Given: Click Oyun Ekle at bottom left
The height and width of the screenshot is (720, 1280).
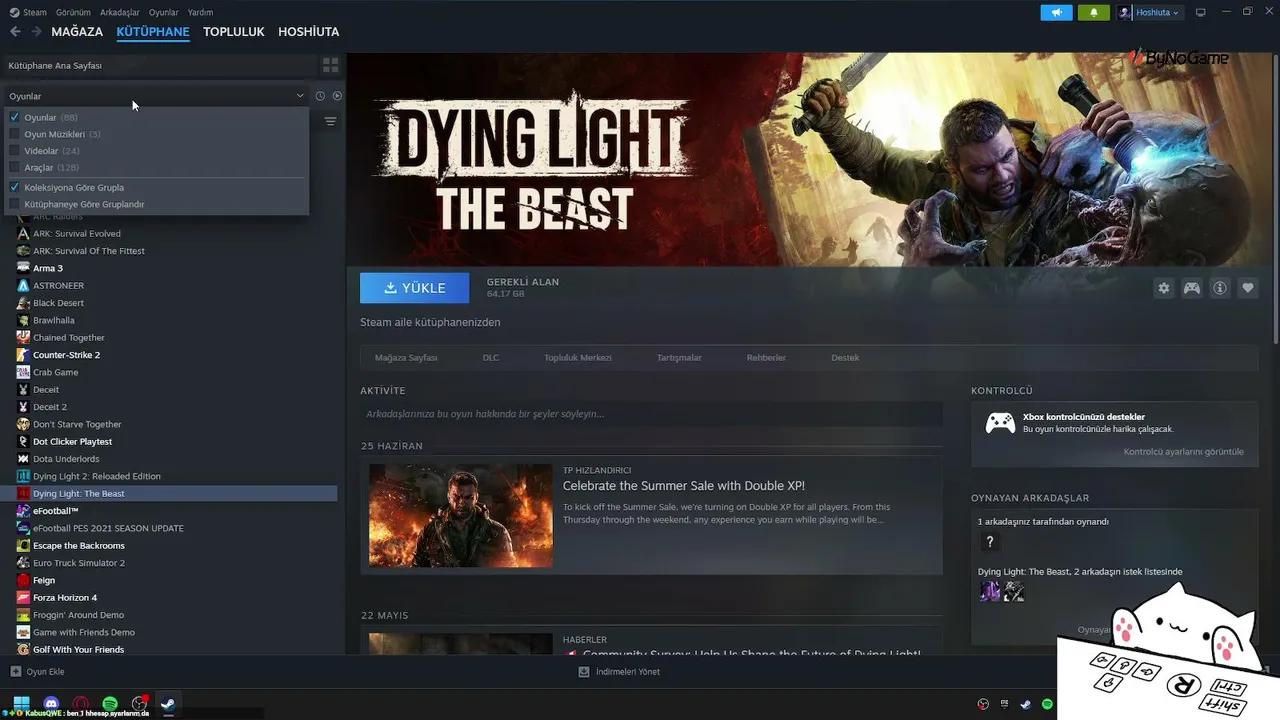Looking at the screenshot, I should (x=37, y=672).
